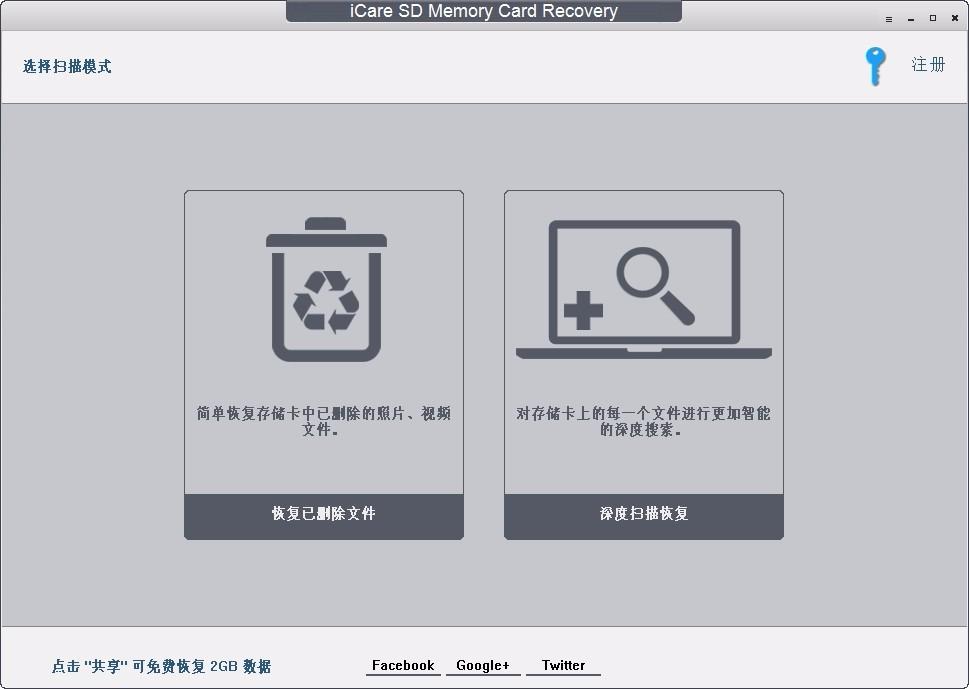Viewport: 969px width, 689px height.
Task: Click the text 对存储卡上的每一个文件进行更加智能的深度搜索
Action: pos(643,421)
